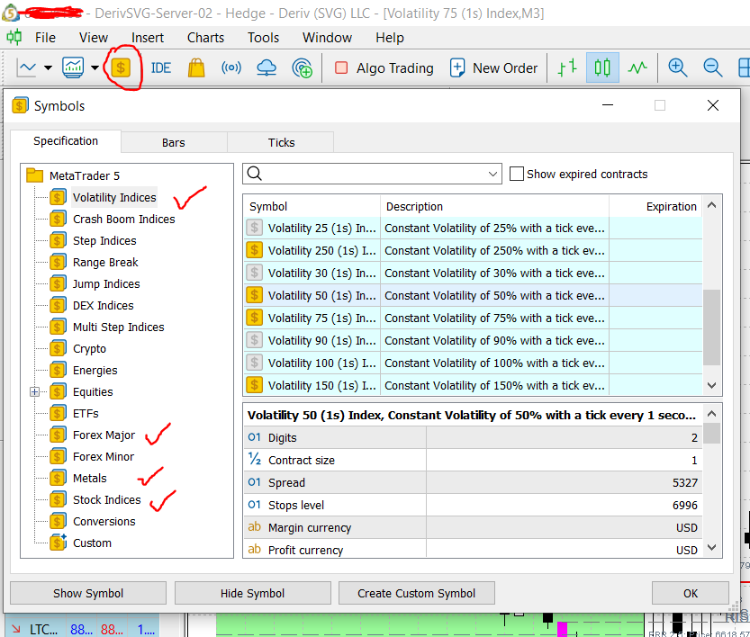The width and height of the screenshot is (750, 637).
Task: Expand the Equities tree node
Action: (35, 392)
